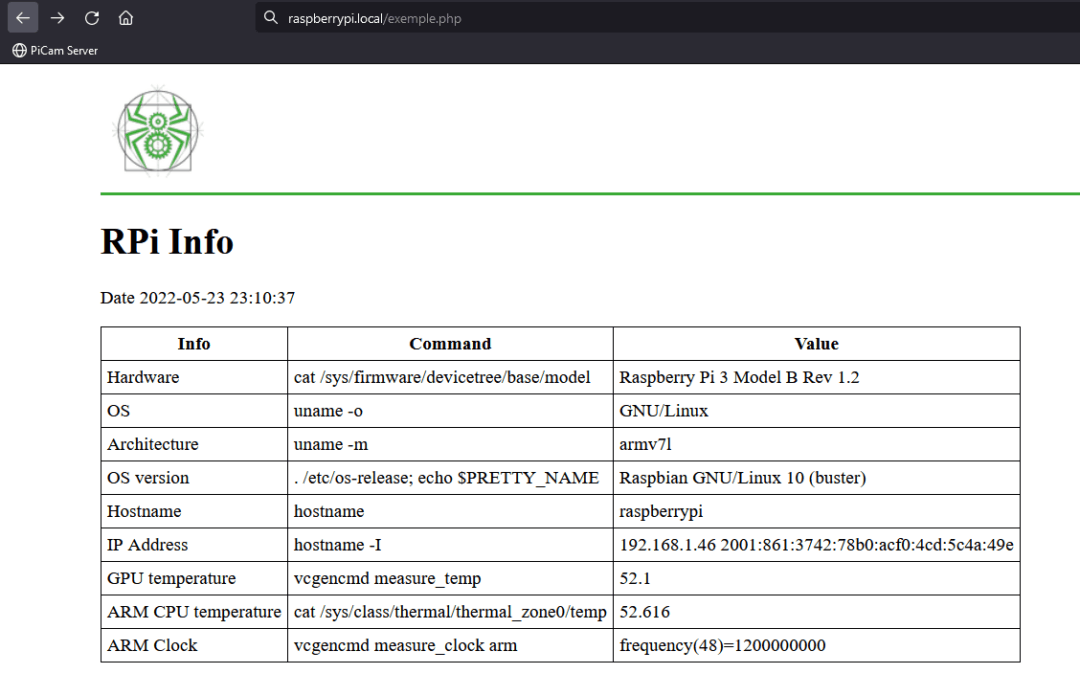Select the RPi Info page heading
Image resolution: width=1080 pixels, height=696 pixels.
pos(167,241)
